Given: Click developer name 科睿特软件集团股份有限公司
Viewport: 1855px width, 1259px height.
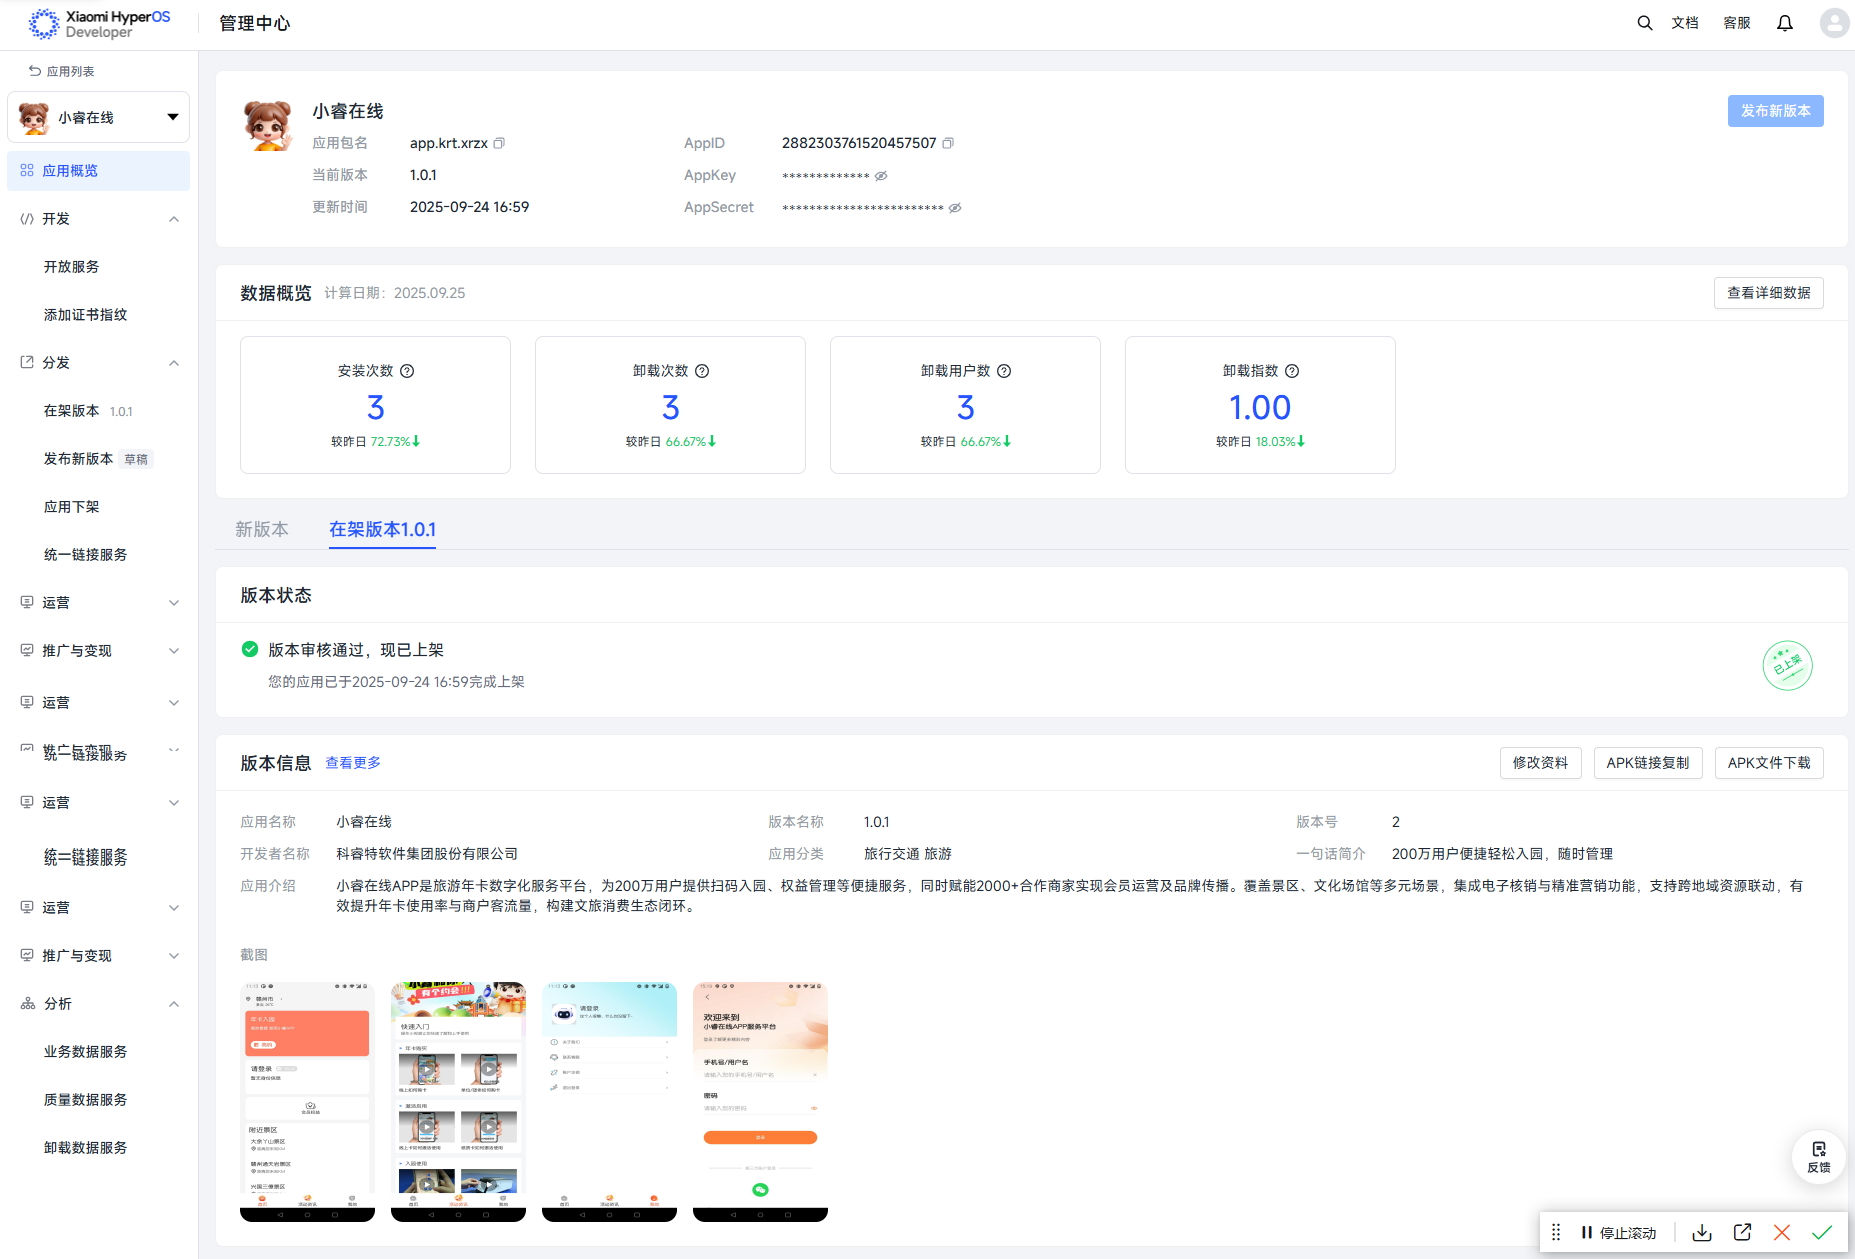Looking at the screenshot, I should (x=427, y=854).
